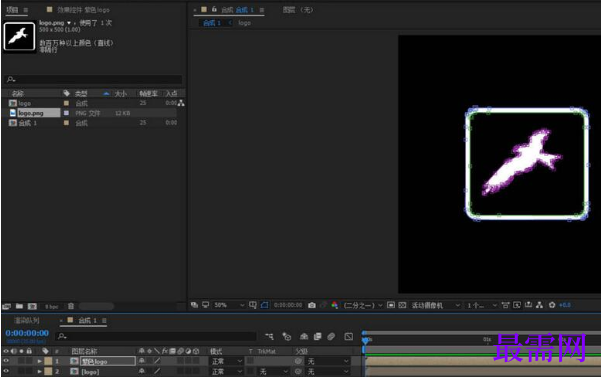
Task: Toggle the transparency grid icon
Action: pyautogui.click(x=402, y=305)
